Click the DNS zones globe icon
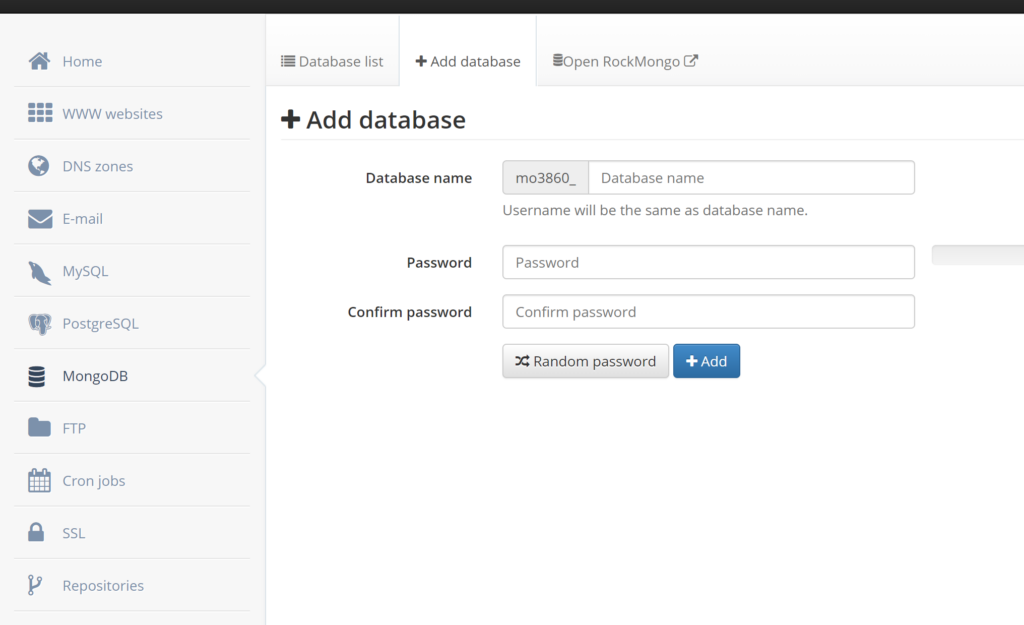Viewport: 1024px width, 625px height. pyautogui.click(x=39, y=166)
